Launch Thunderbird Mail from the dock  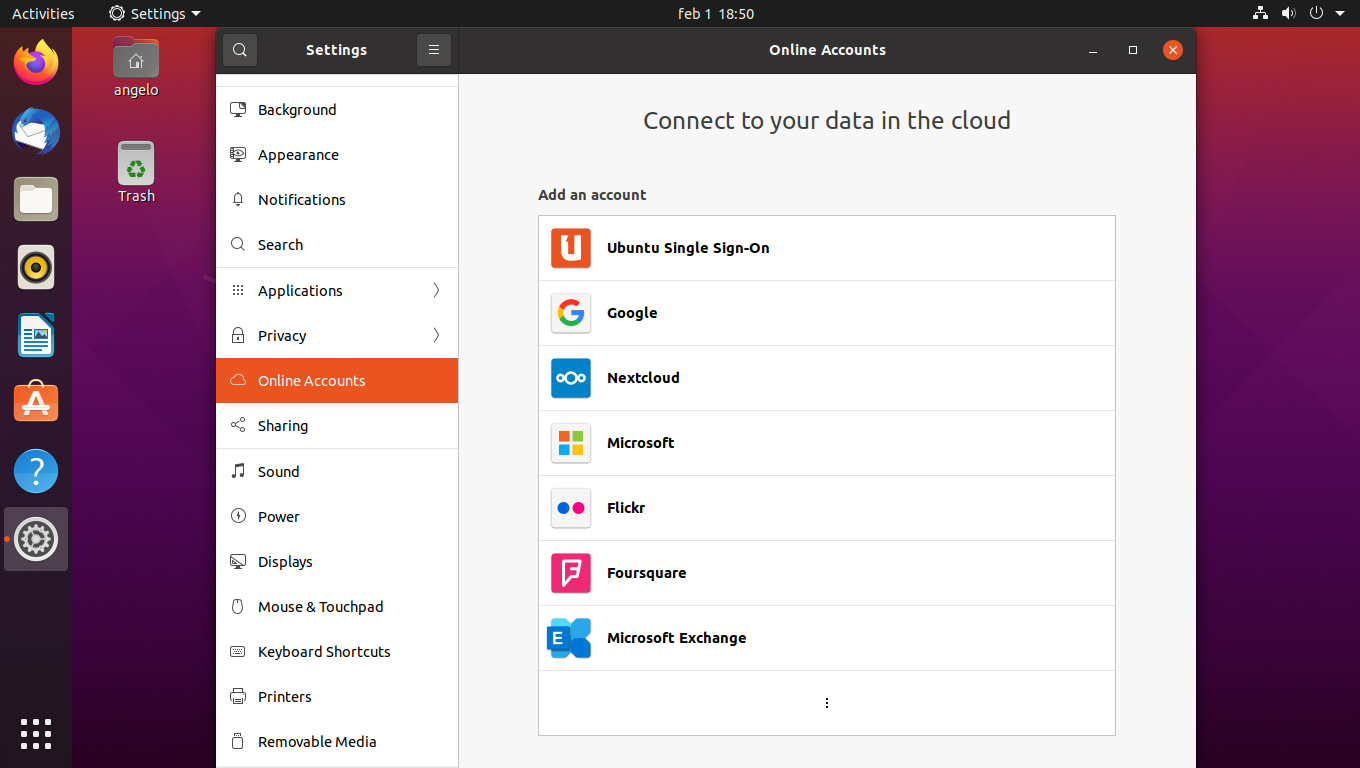coord(36,131)
